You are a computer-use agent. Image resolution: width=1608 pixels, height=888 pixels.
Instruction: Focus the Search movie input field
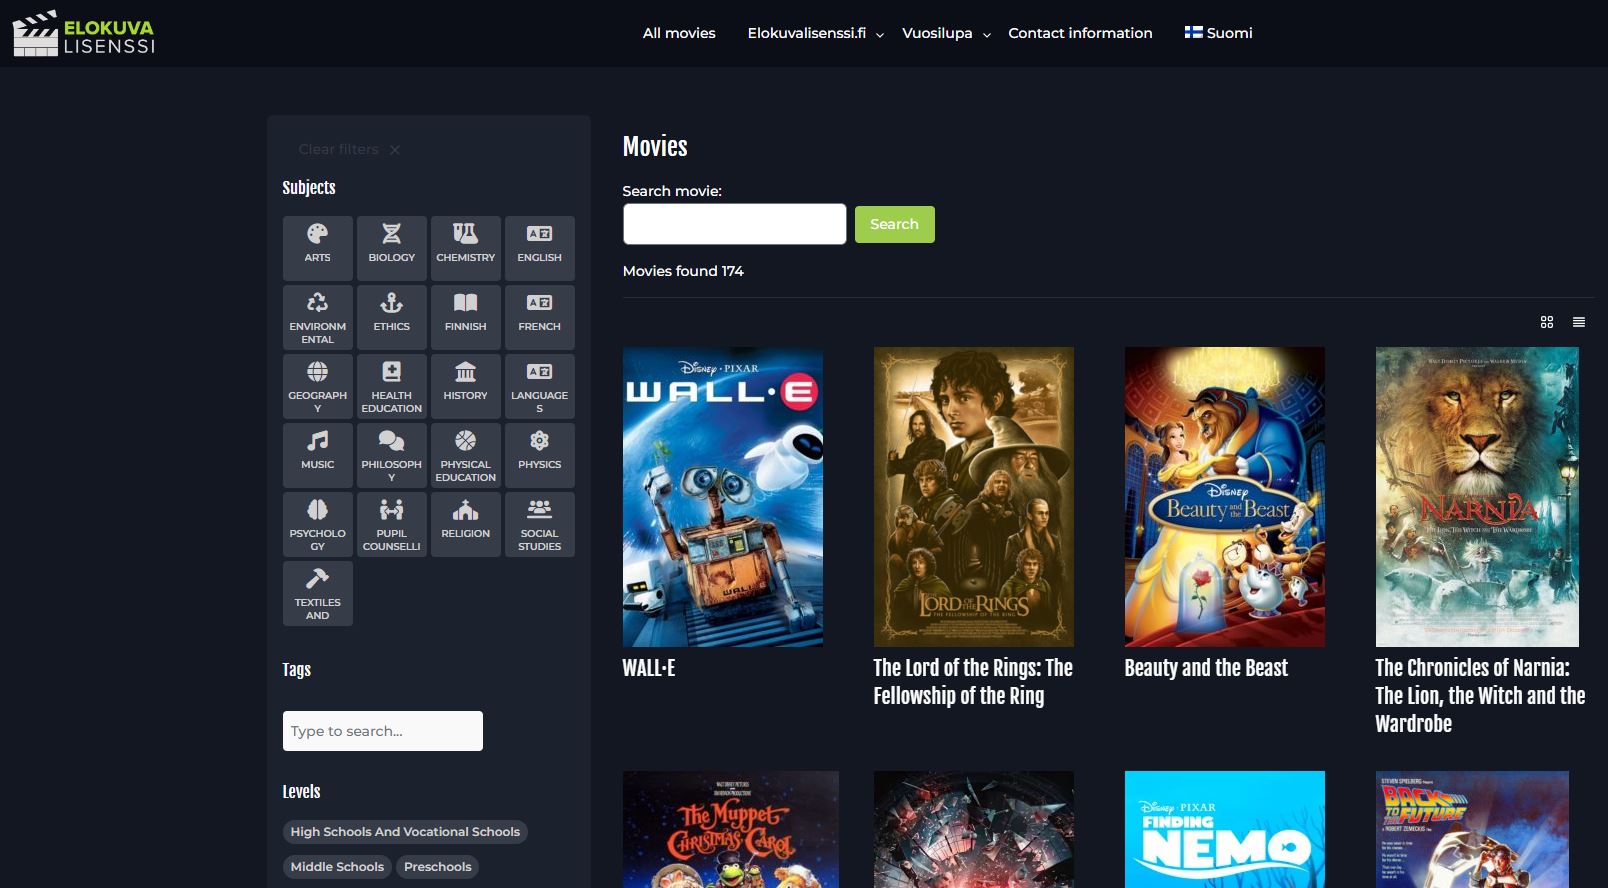coord(735,224)
